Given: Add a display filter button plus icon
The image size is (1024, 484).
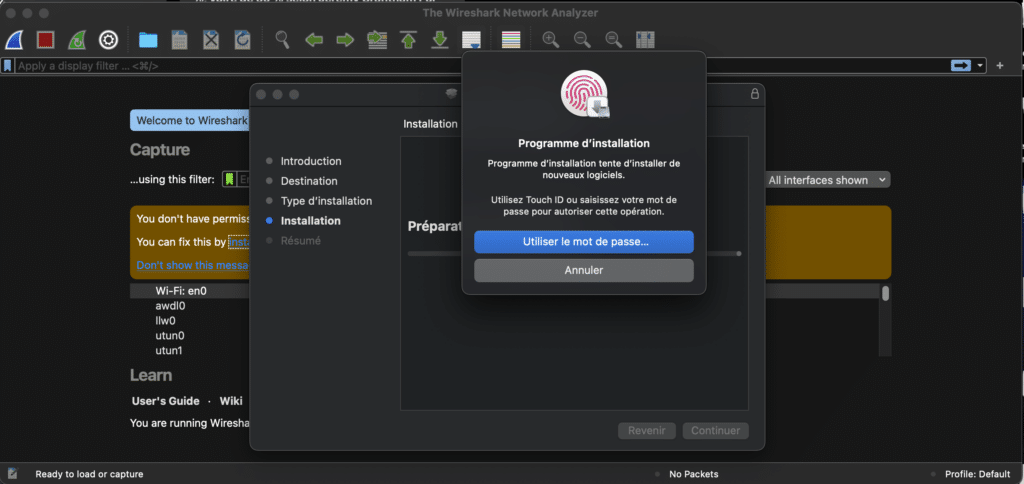Looking at the screenshot, I should pos(1000,65).
